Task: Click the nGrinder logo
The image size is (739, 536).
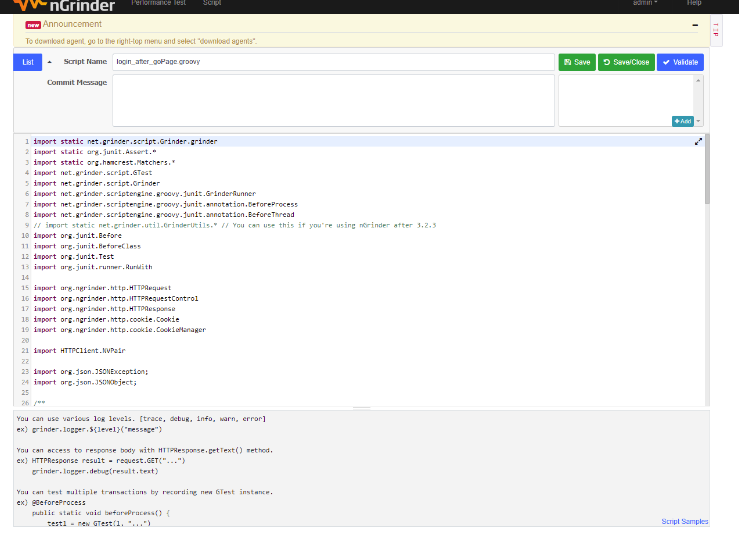Action: (65, 5)
